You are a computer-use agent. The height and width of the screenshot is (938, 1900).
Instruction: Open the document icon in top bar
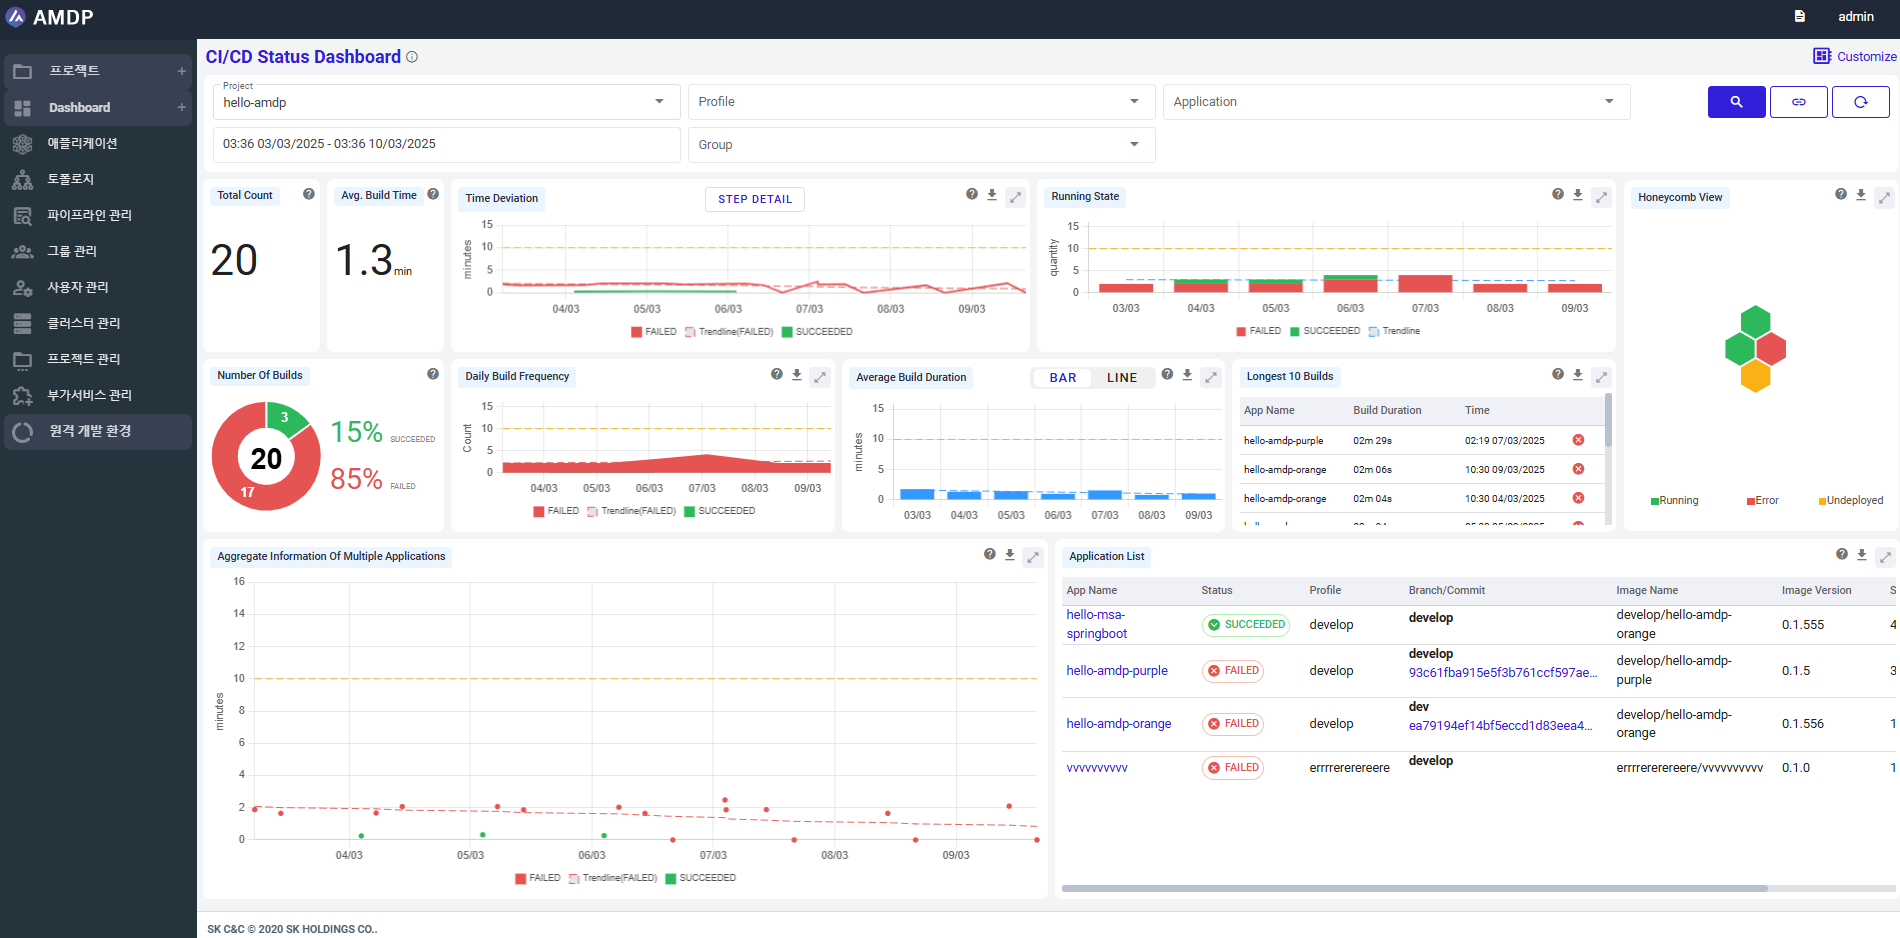pyautogui.click(x=1799, y=16)
